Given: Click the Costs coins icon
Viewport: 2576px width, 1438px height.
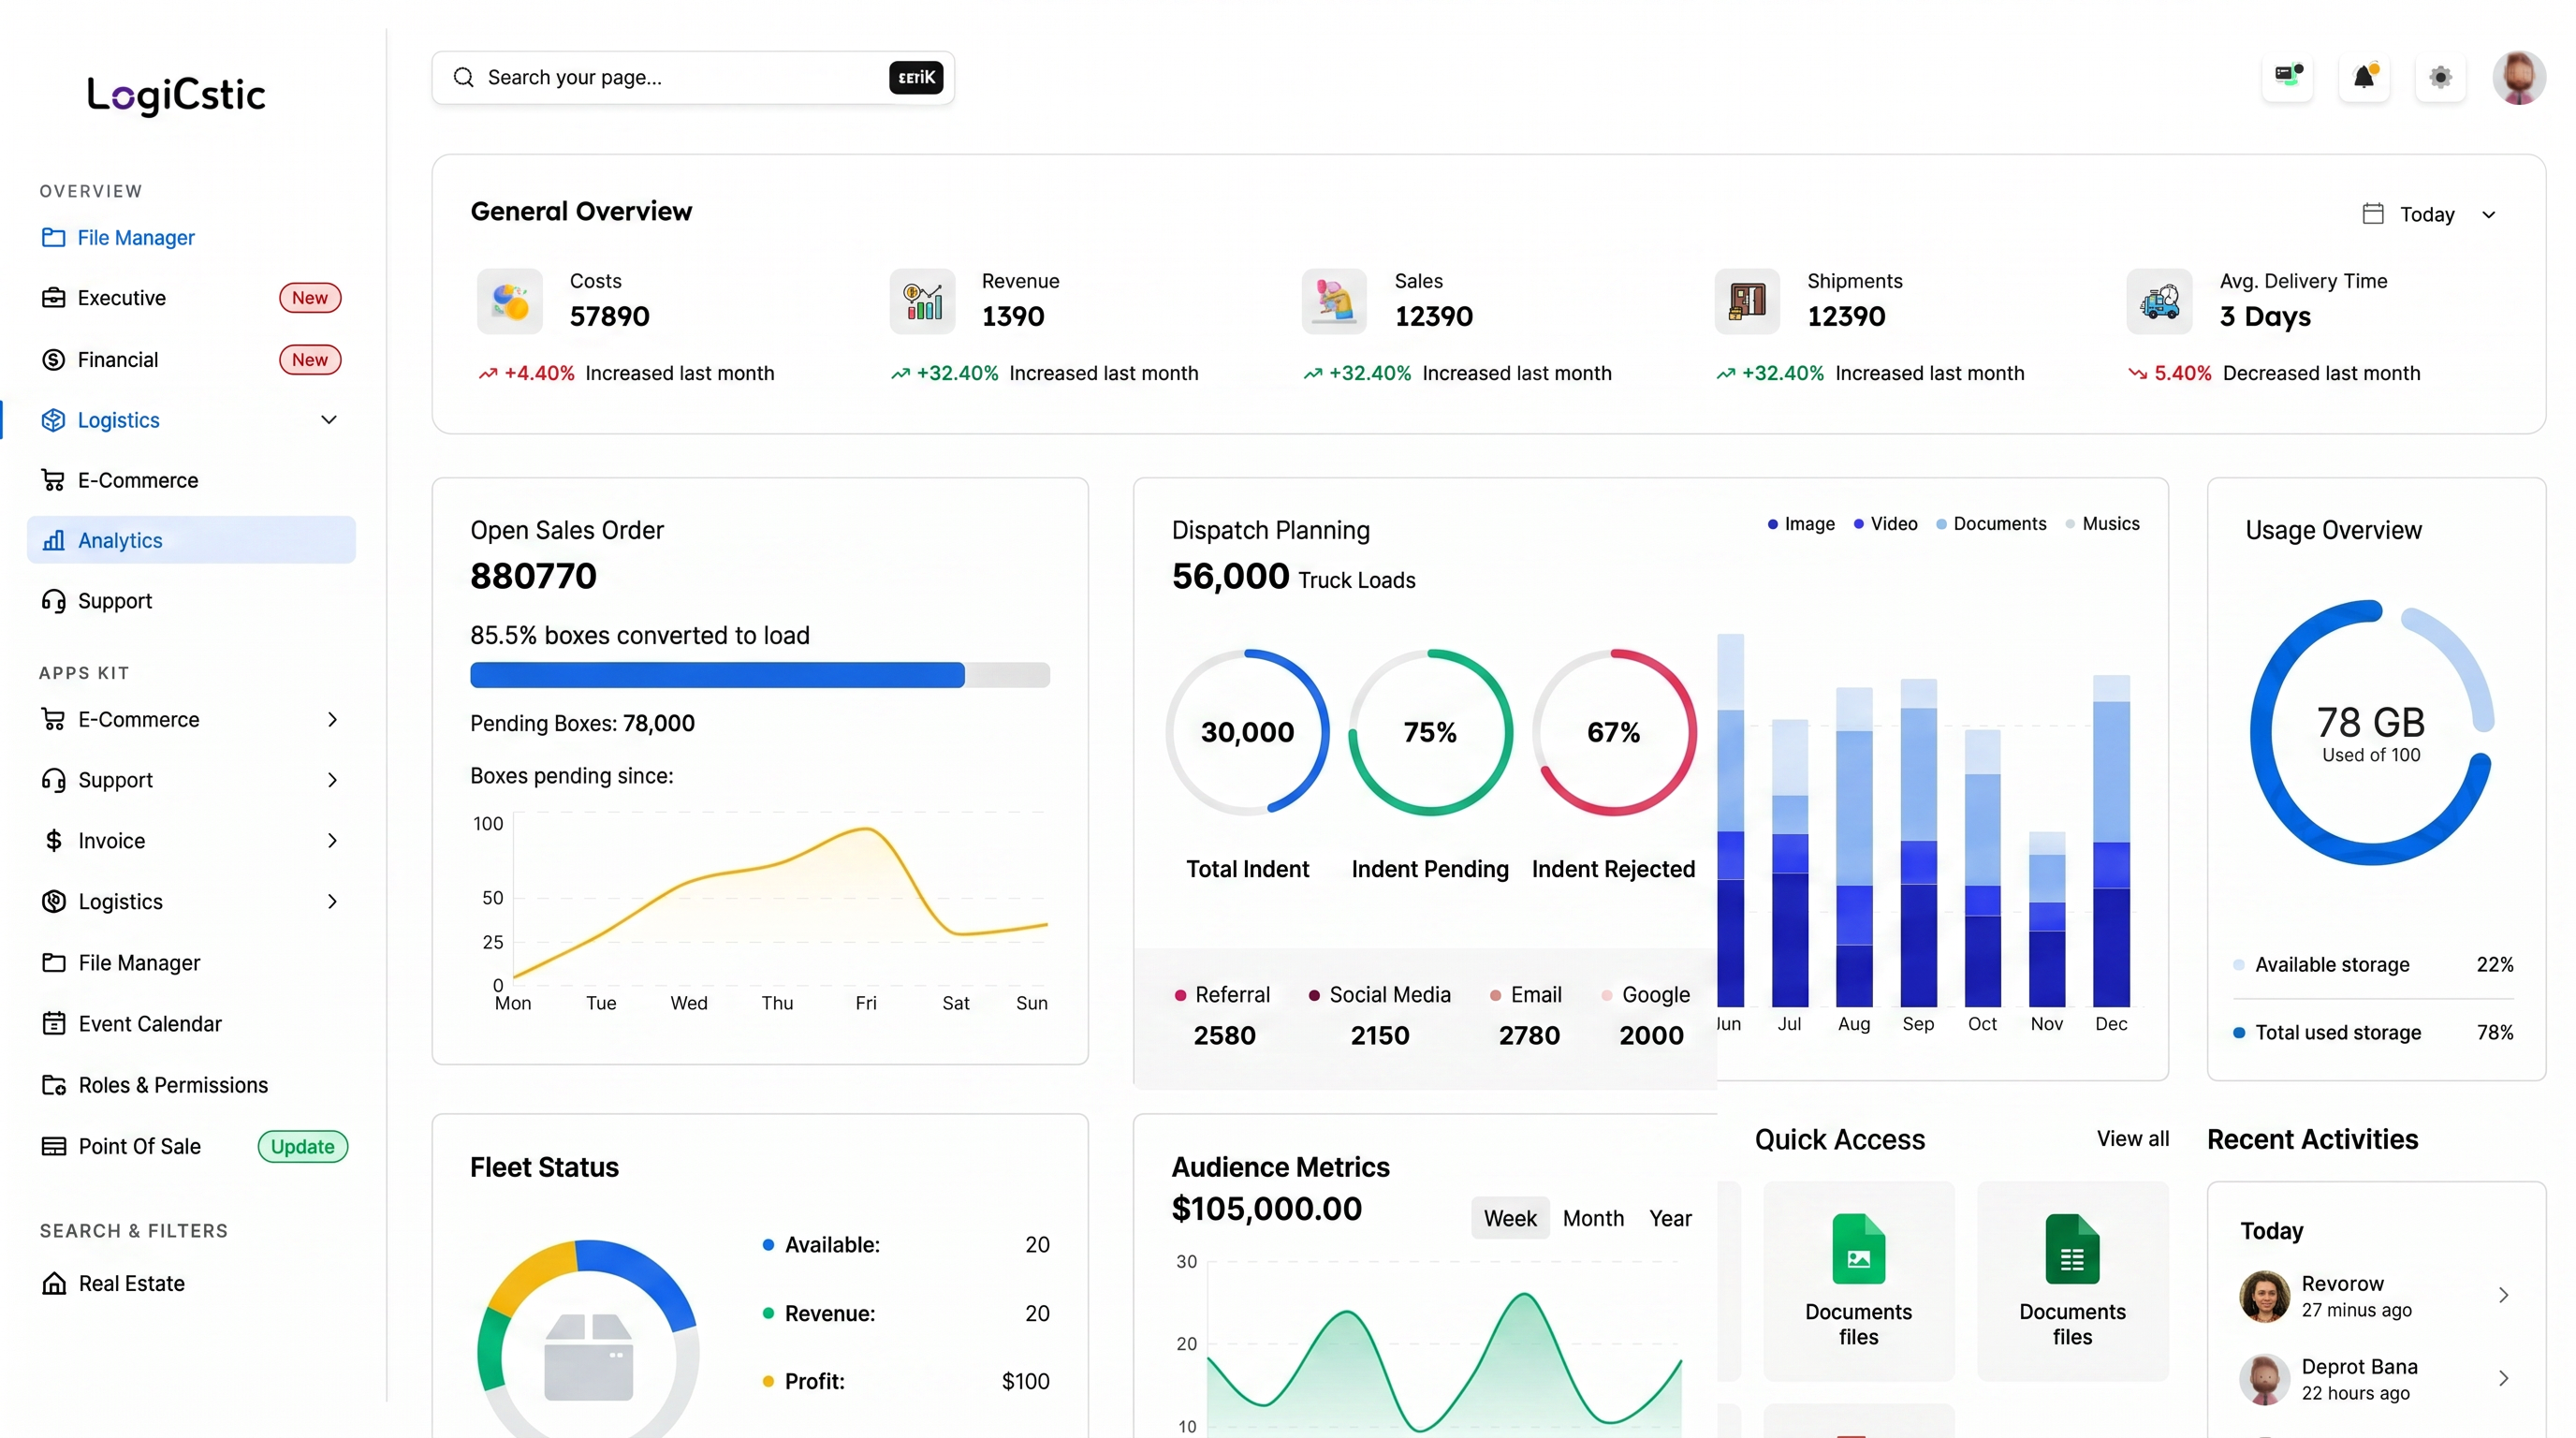Looking at the screenshot, I should (510, 300).
